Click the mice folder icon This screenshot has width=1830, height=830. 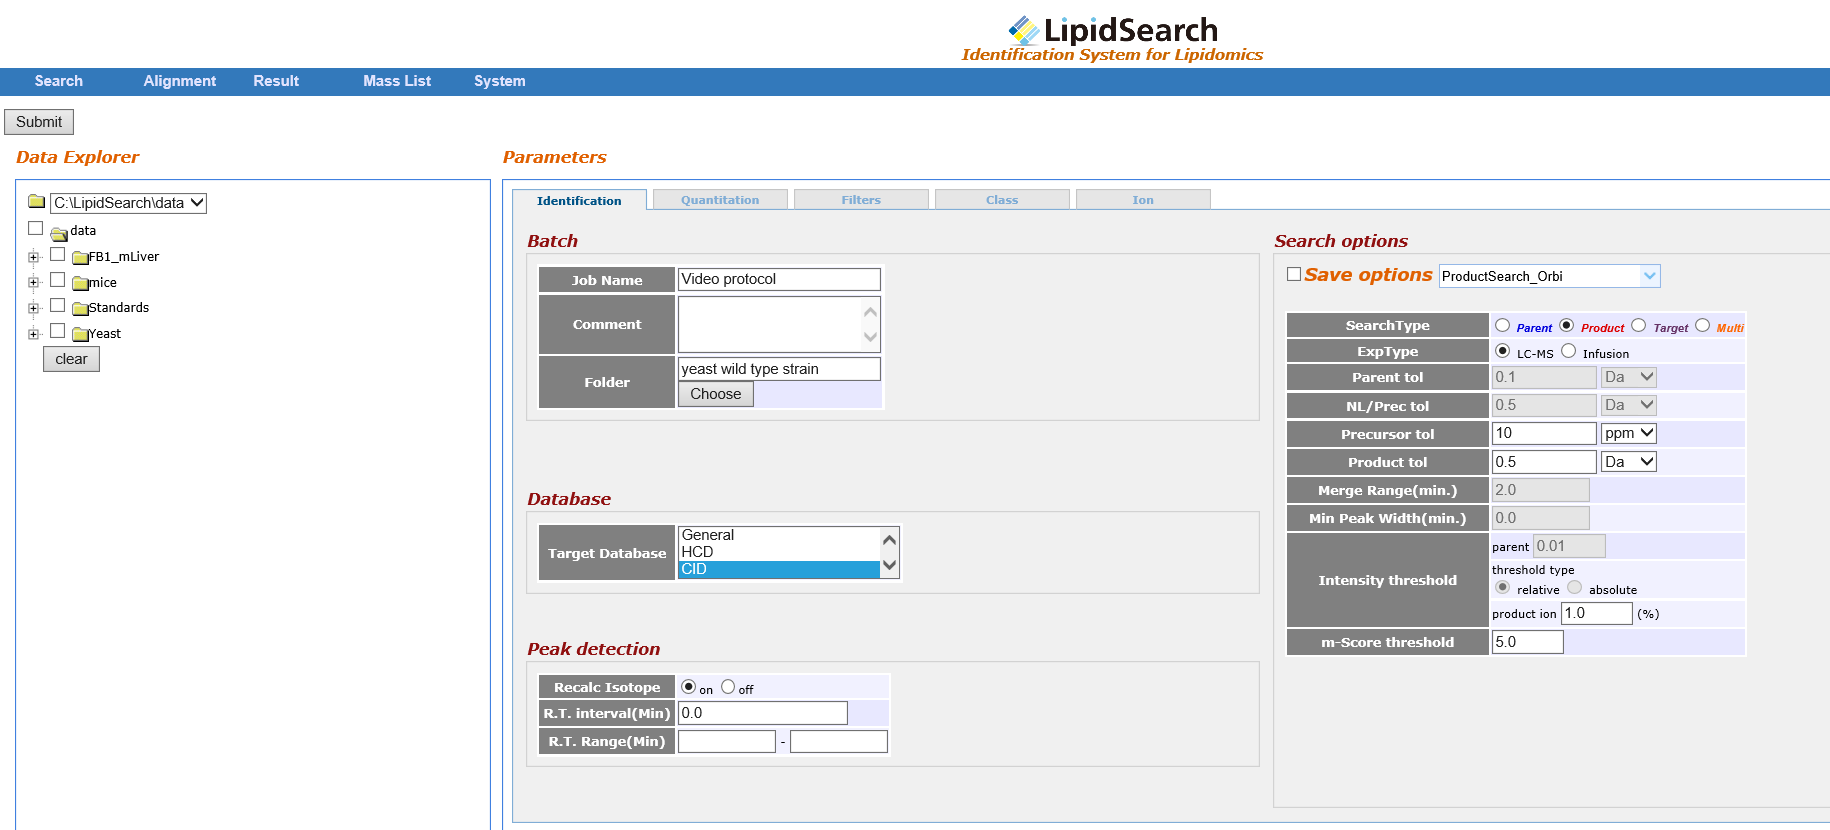[80, 284]
